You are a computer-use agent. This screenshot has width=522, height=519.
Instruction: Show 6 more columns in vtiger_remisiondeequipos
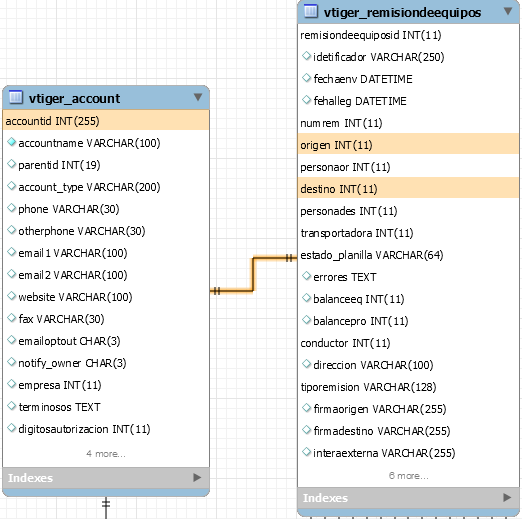[408, 476]
